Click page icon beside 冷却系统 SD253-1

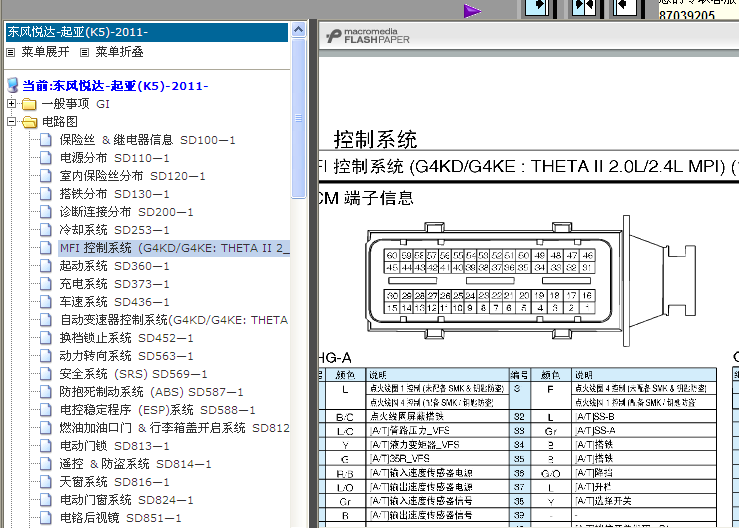(46, 230)
